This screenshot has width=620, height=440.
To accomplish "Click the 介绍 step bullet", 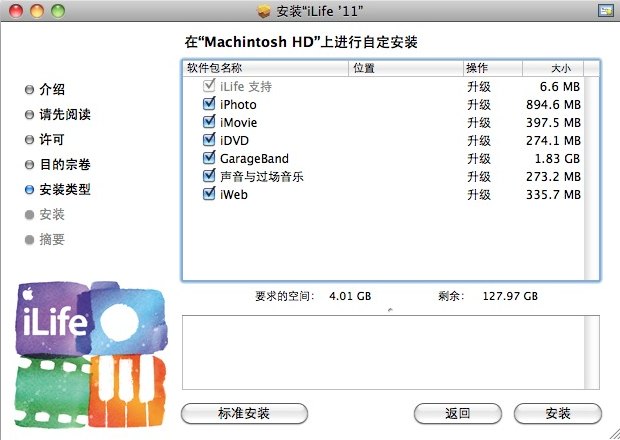I will [x=29, y=90].
